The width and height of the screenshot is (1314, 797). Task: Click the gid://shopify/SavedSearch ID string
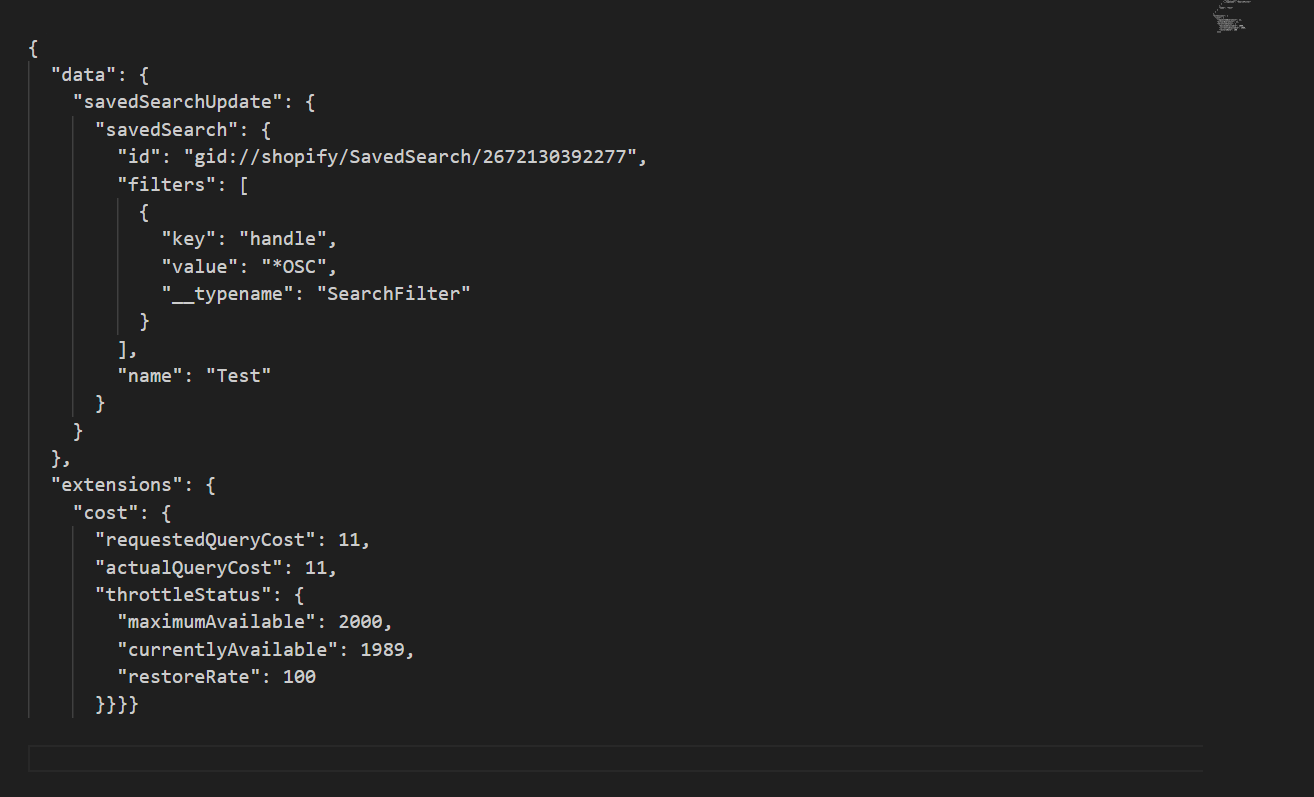point(410,157)
